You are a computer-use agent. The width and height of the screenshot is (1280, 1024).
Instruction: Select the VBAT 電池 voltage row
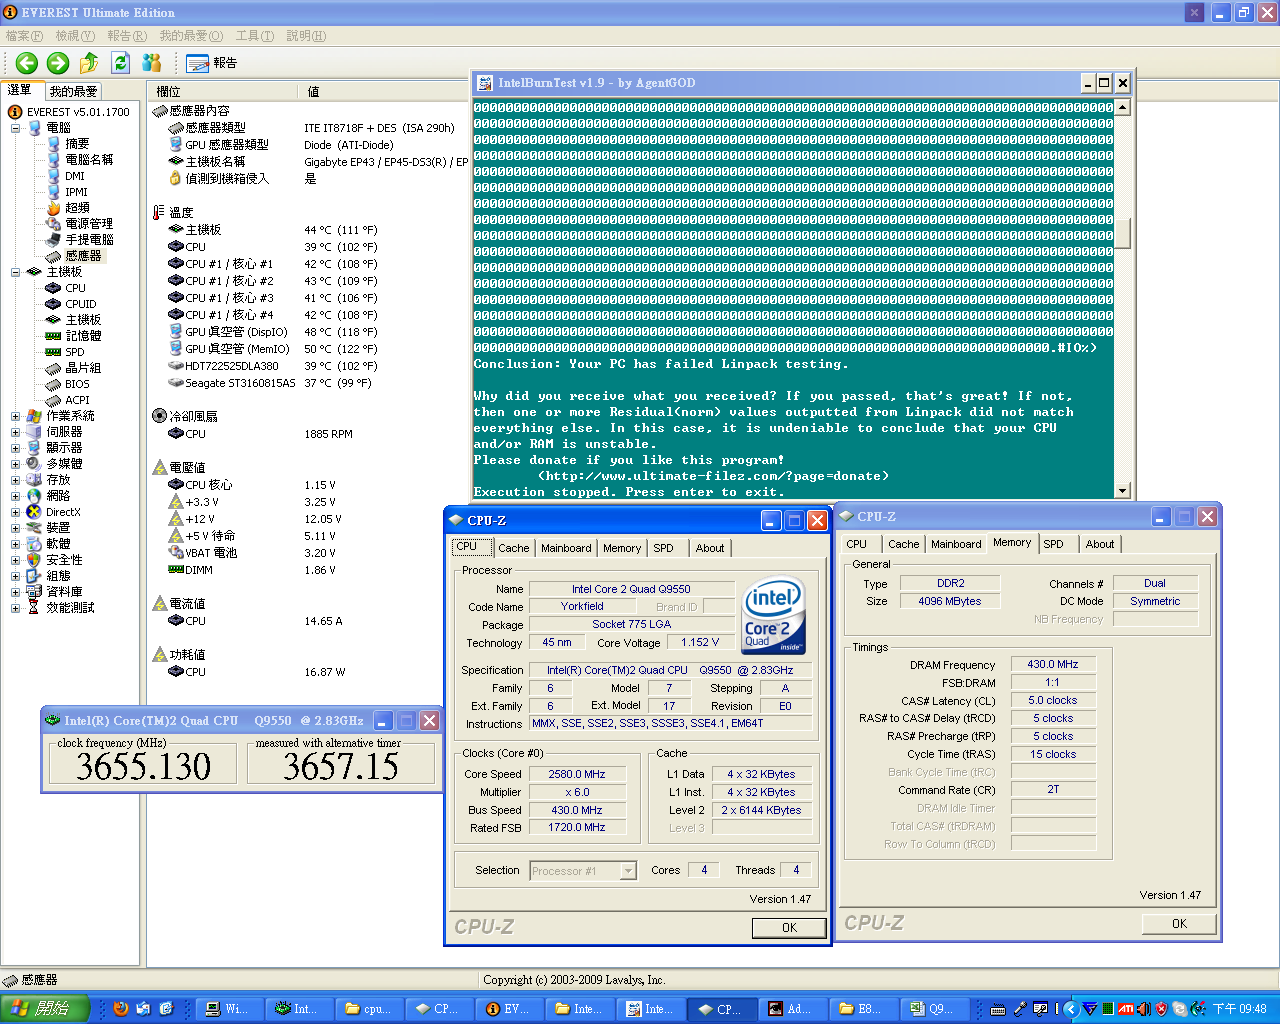point(253,553)
